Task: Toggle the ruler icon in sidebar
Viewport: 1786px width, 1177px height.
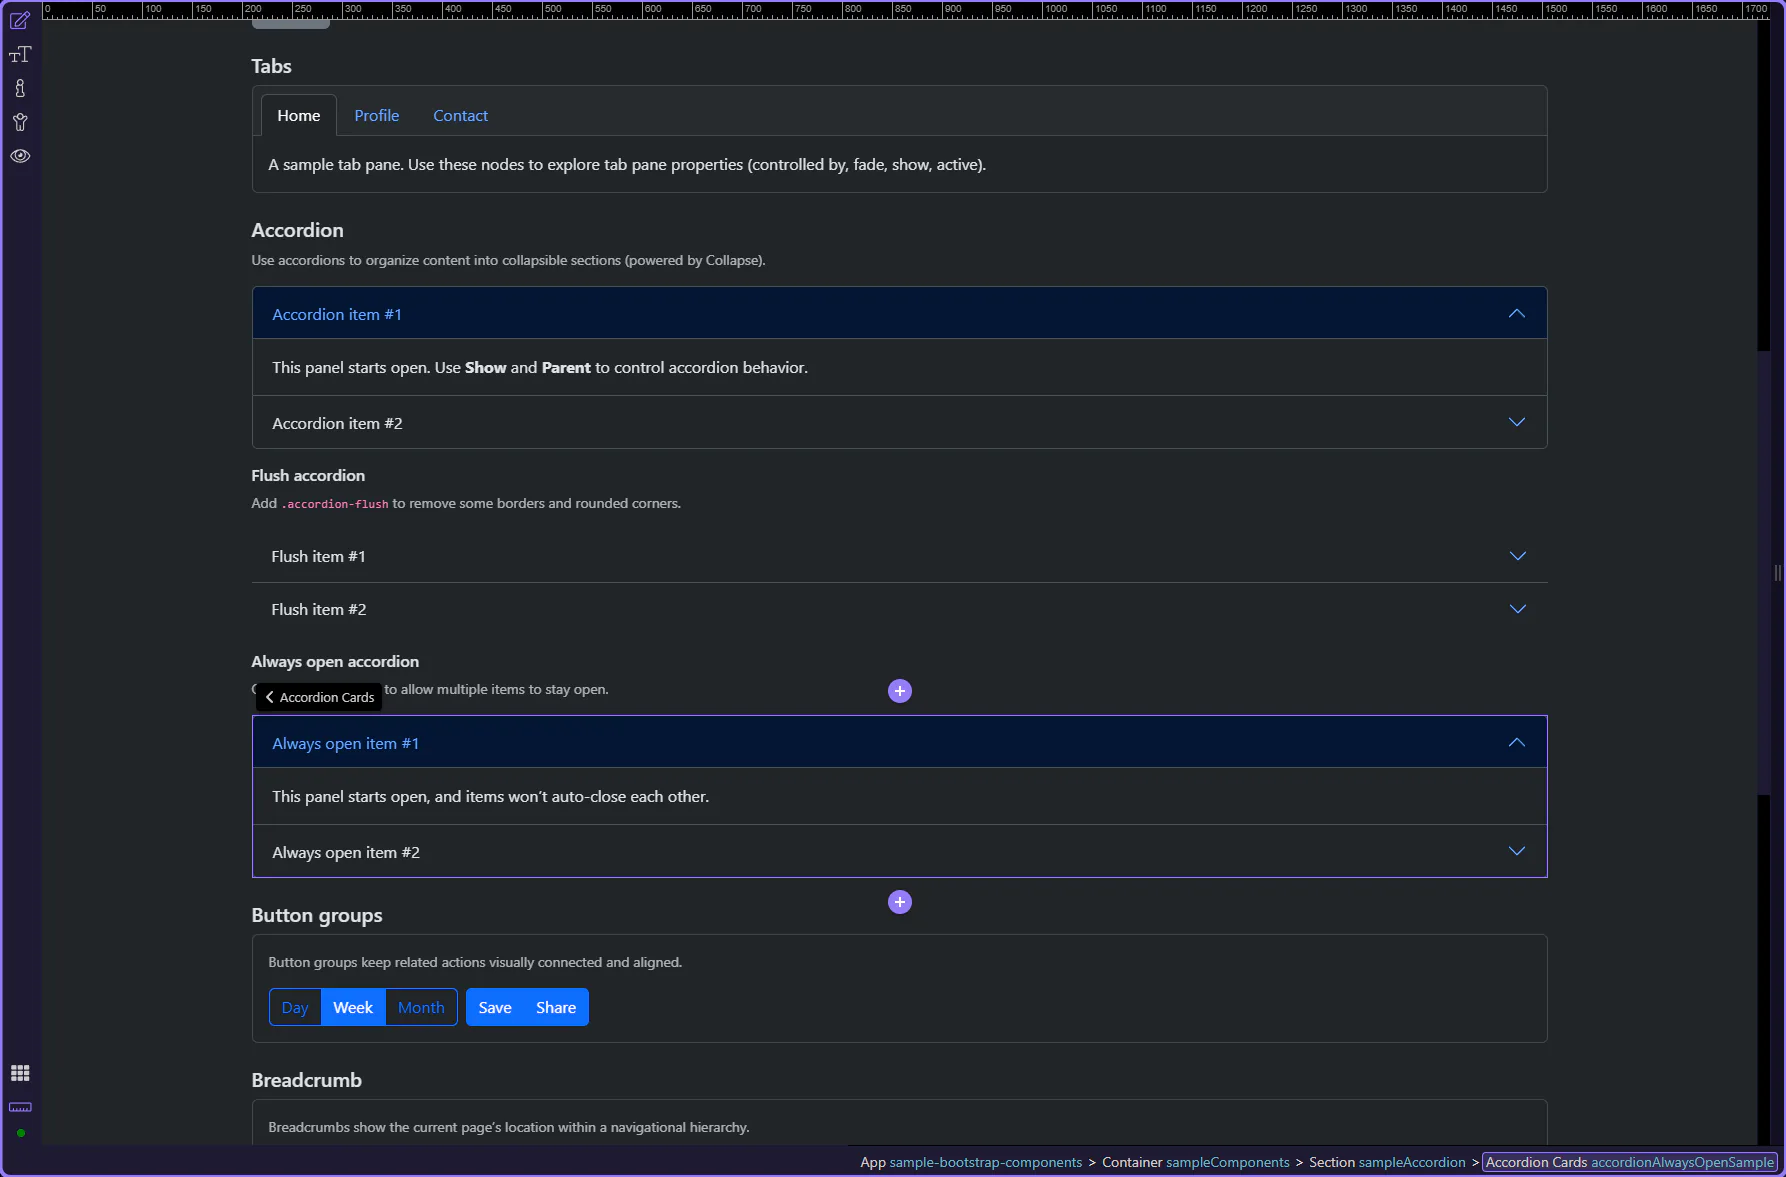Action: (20, 1107)
